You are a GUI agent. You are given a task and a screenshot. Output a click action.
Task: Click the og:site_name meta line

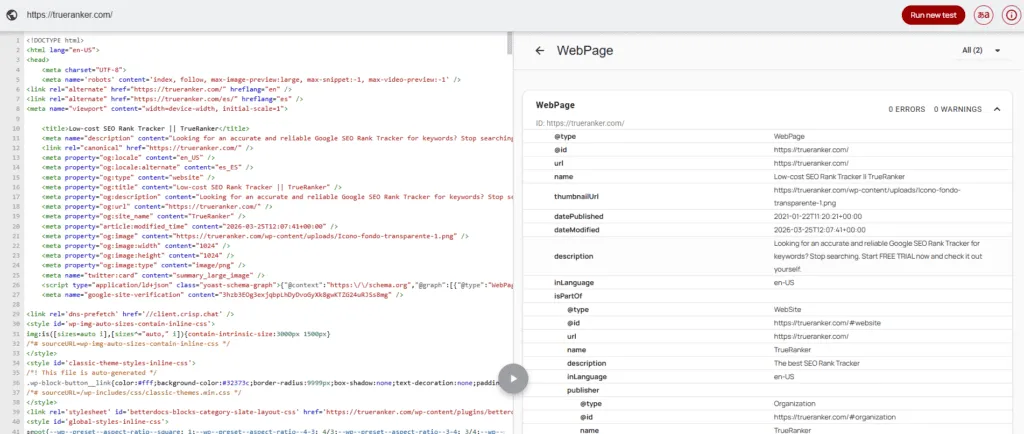coord(144,216)
